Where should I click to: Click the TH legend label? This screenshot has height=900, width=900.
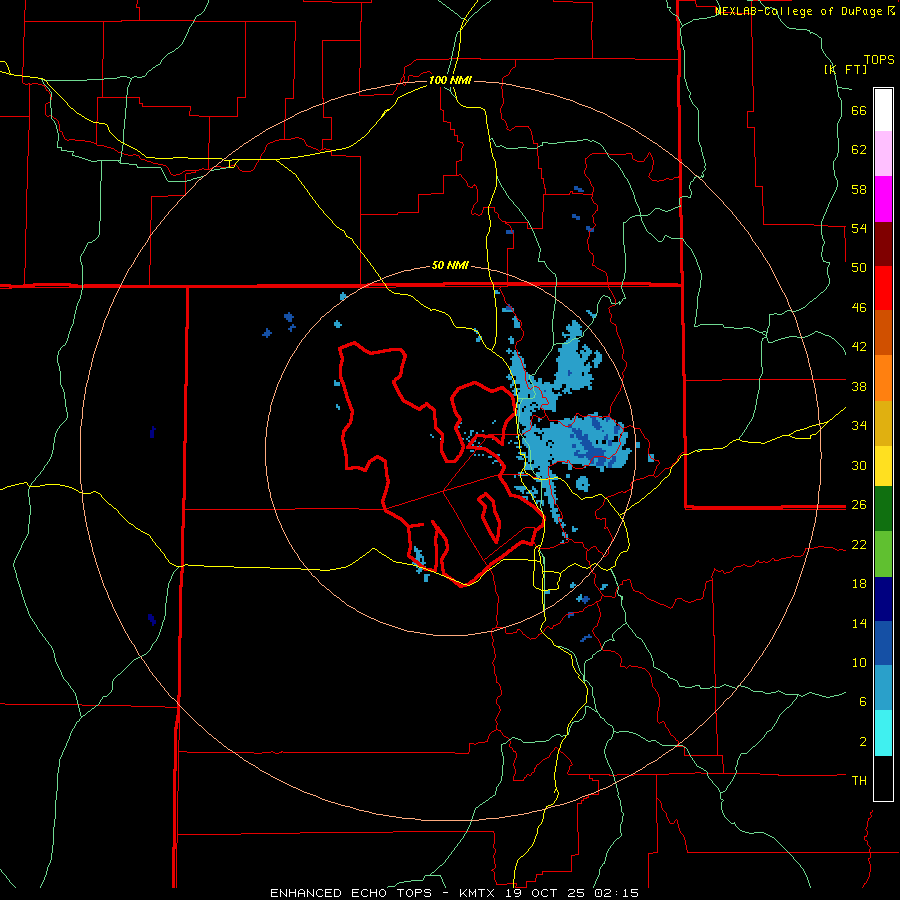[859, 781]
